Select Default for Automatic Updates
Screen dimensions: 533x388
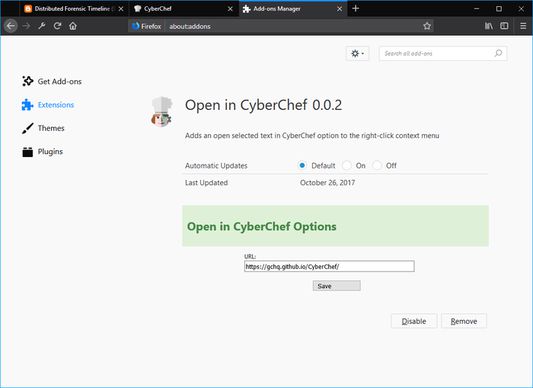[302, 166]
